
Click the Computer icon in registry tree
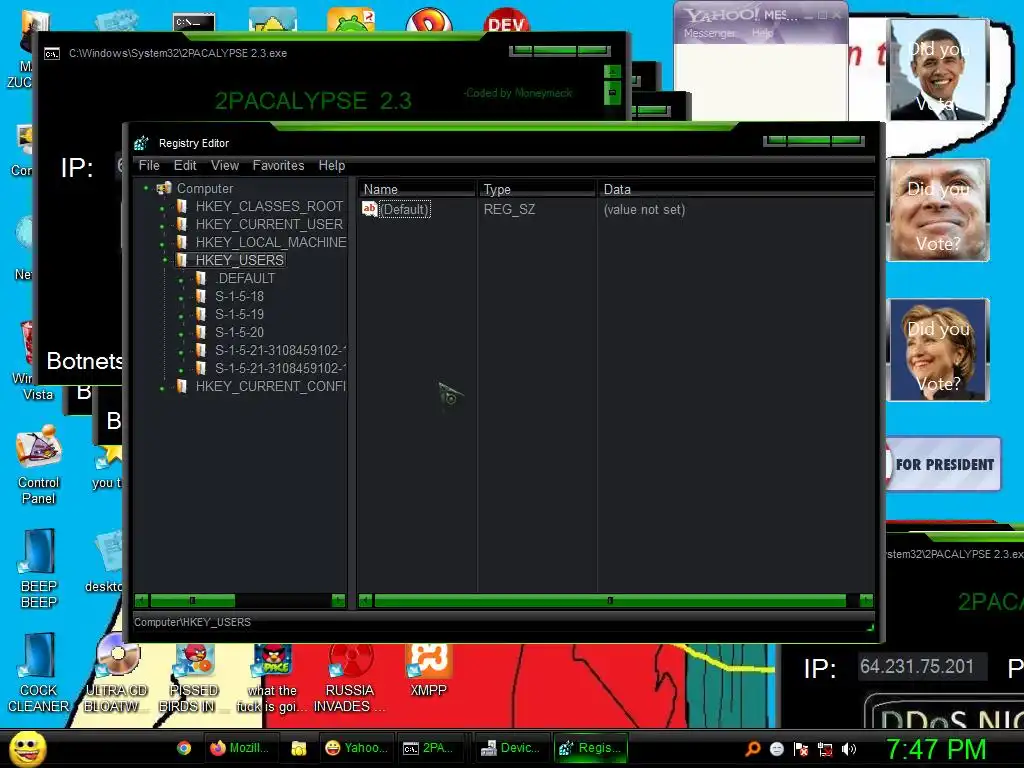point(164,188)
